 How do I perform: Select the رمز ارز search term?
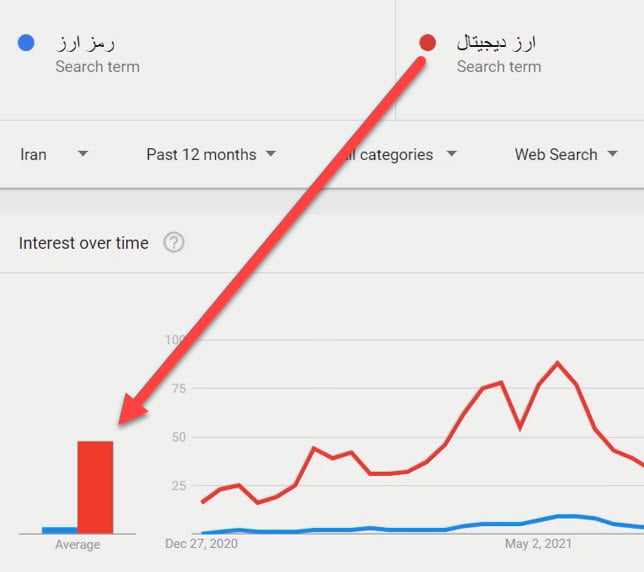click(x=87, y=43)
